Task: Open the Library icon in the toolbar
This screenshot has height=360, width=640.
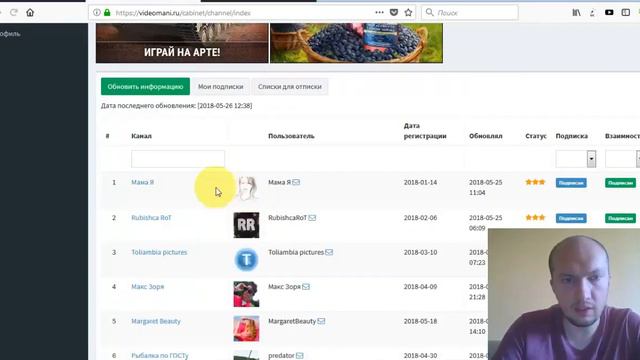Action: pos(576,13)
